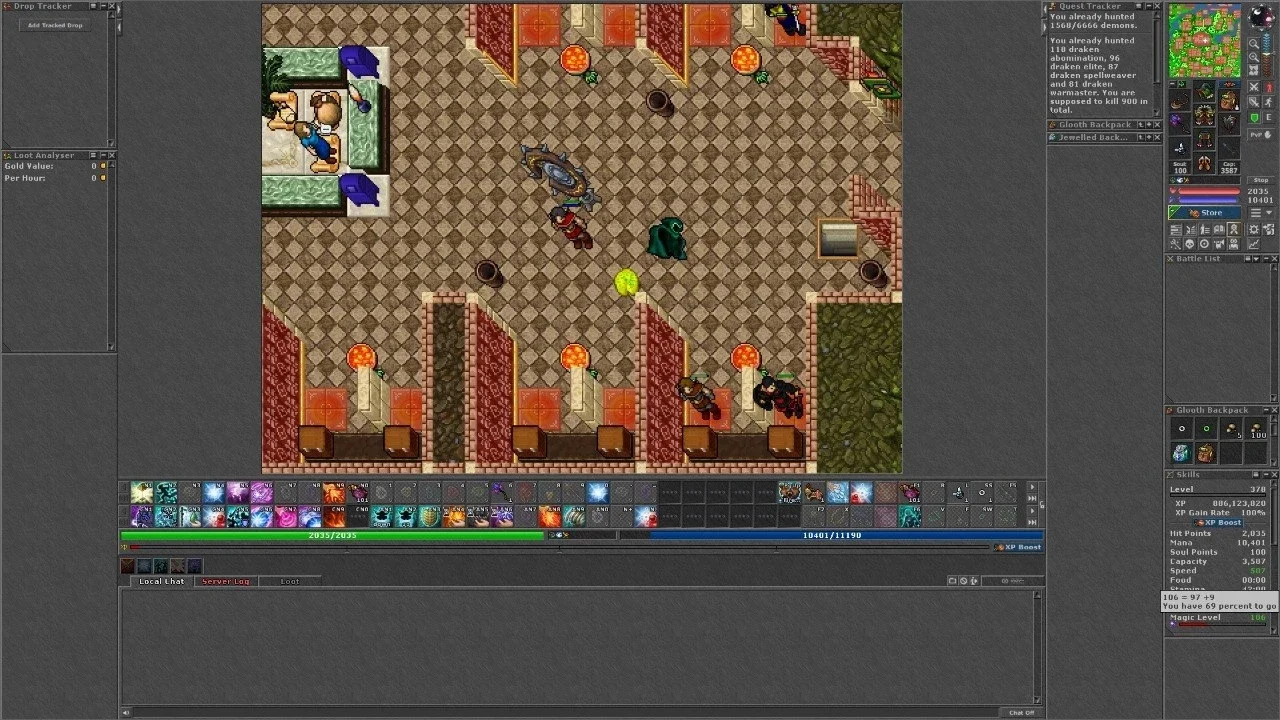Click the legs slot in the equipment panel
1280x720 pixels.
pyautogui.click(x=1204, y=140)
